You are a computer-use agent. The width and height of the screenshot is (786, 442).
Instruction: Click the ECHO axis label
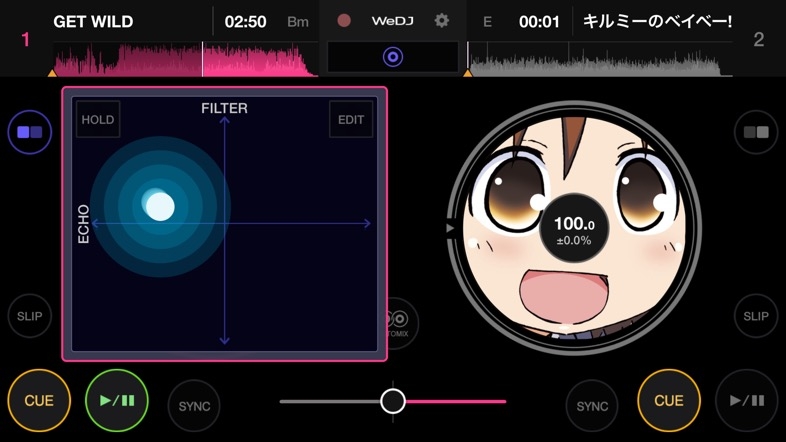84,224
